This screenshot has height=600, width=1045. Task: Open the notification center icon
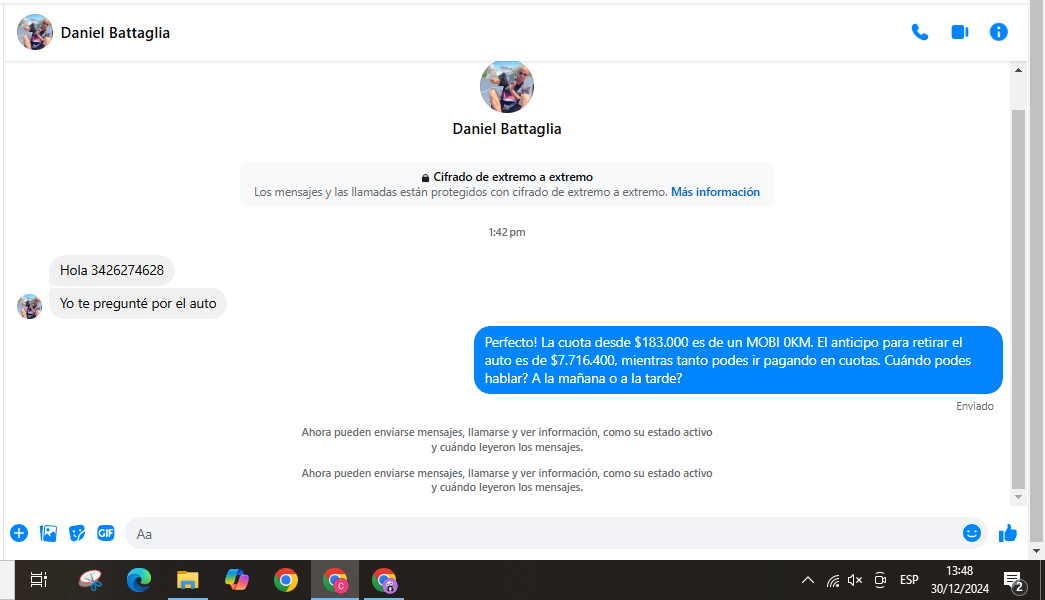pyautogui.click(x=1014, y=581)
